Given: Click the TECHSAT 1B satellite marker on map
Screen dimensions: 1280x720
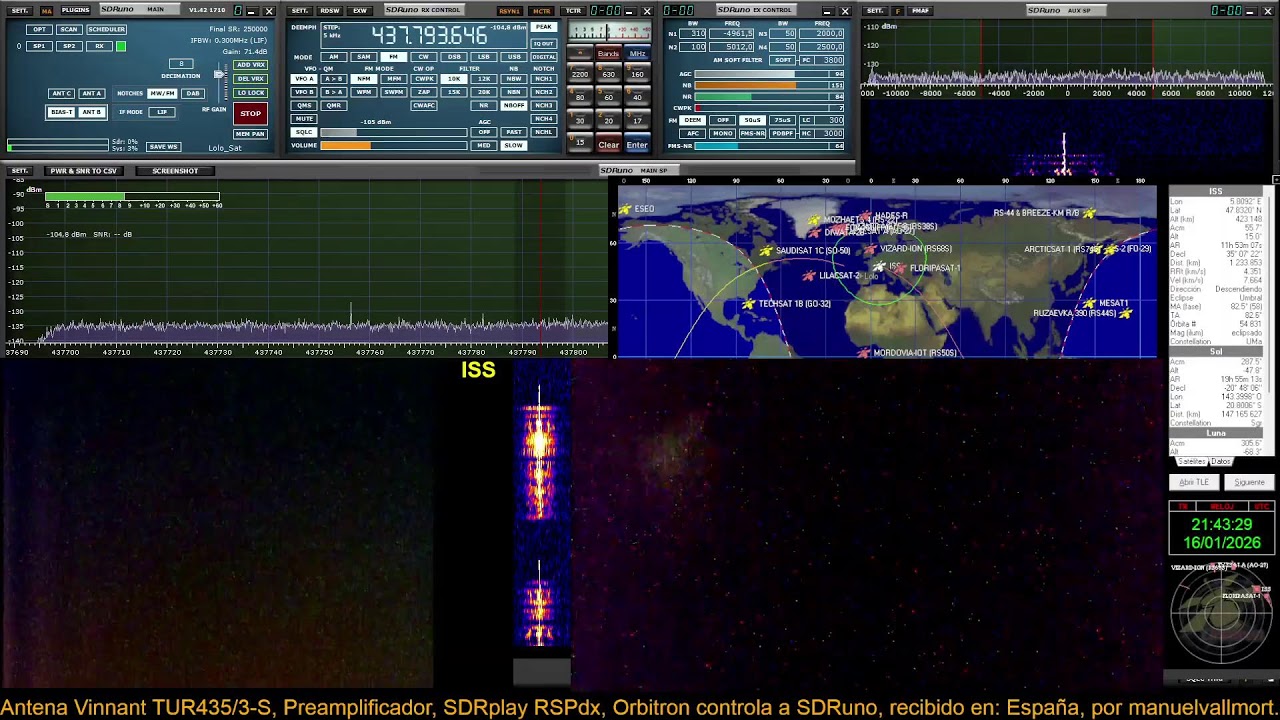Looking at the screenshot, I should click(749, 304).
